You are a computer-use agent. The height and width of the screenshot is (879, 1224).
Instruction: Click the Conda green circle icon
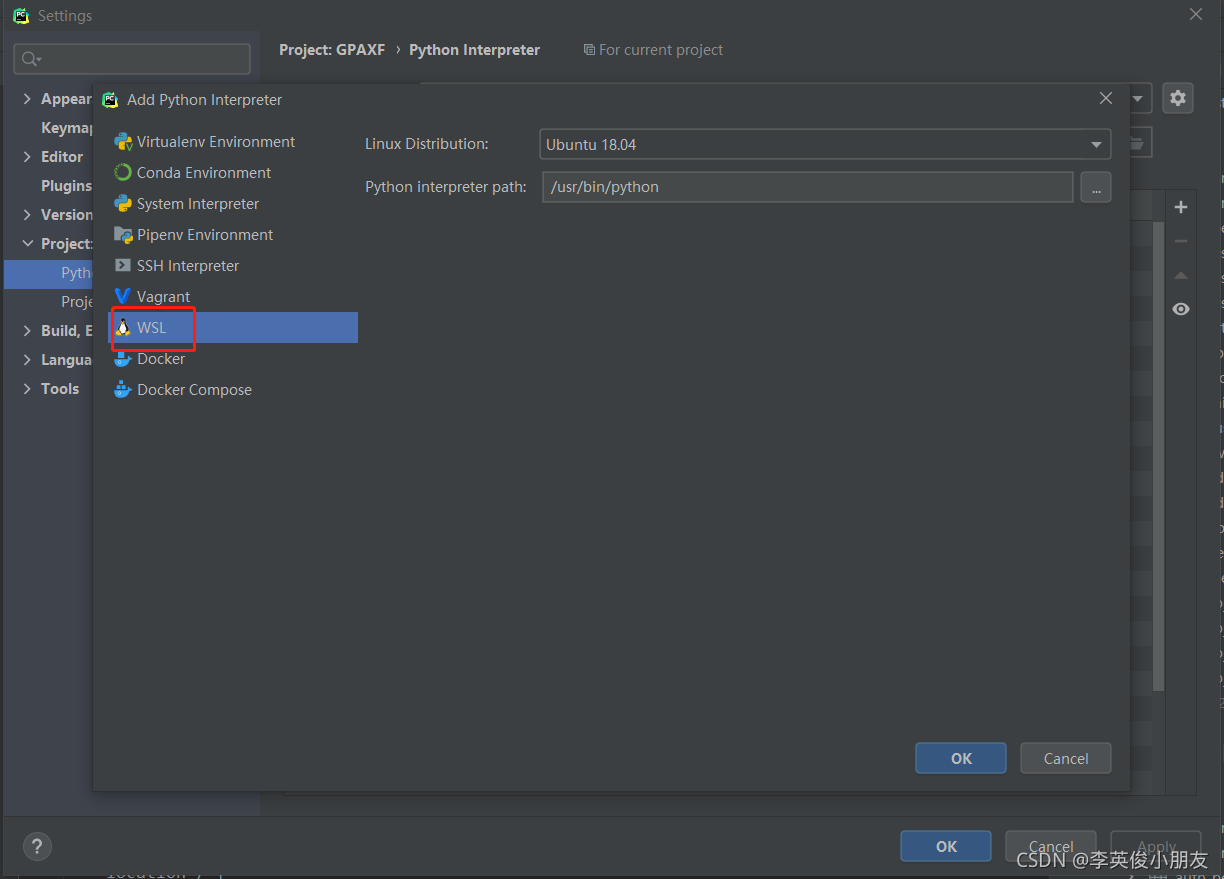(123, 173)
